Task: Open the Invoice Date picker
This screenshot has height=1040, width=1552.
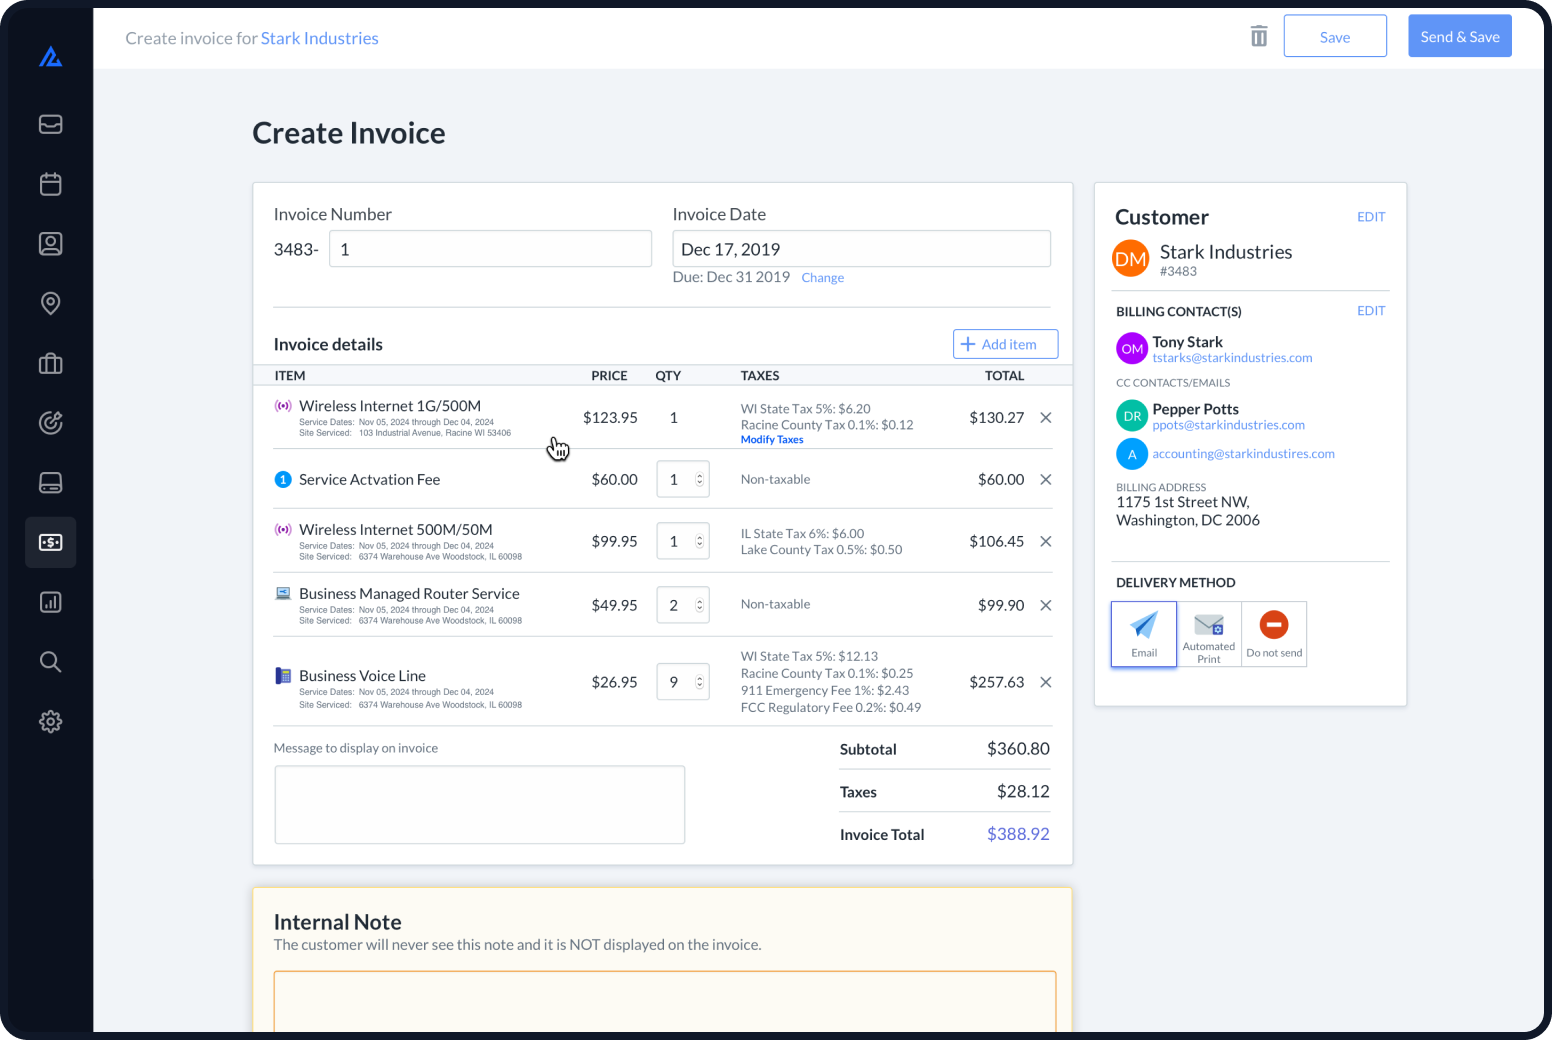Action: coord(861,248)
